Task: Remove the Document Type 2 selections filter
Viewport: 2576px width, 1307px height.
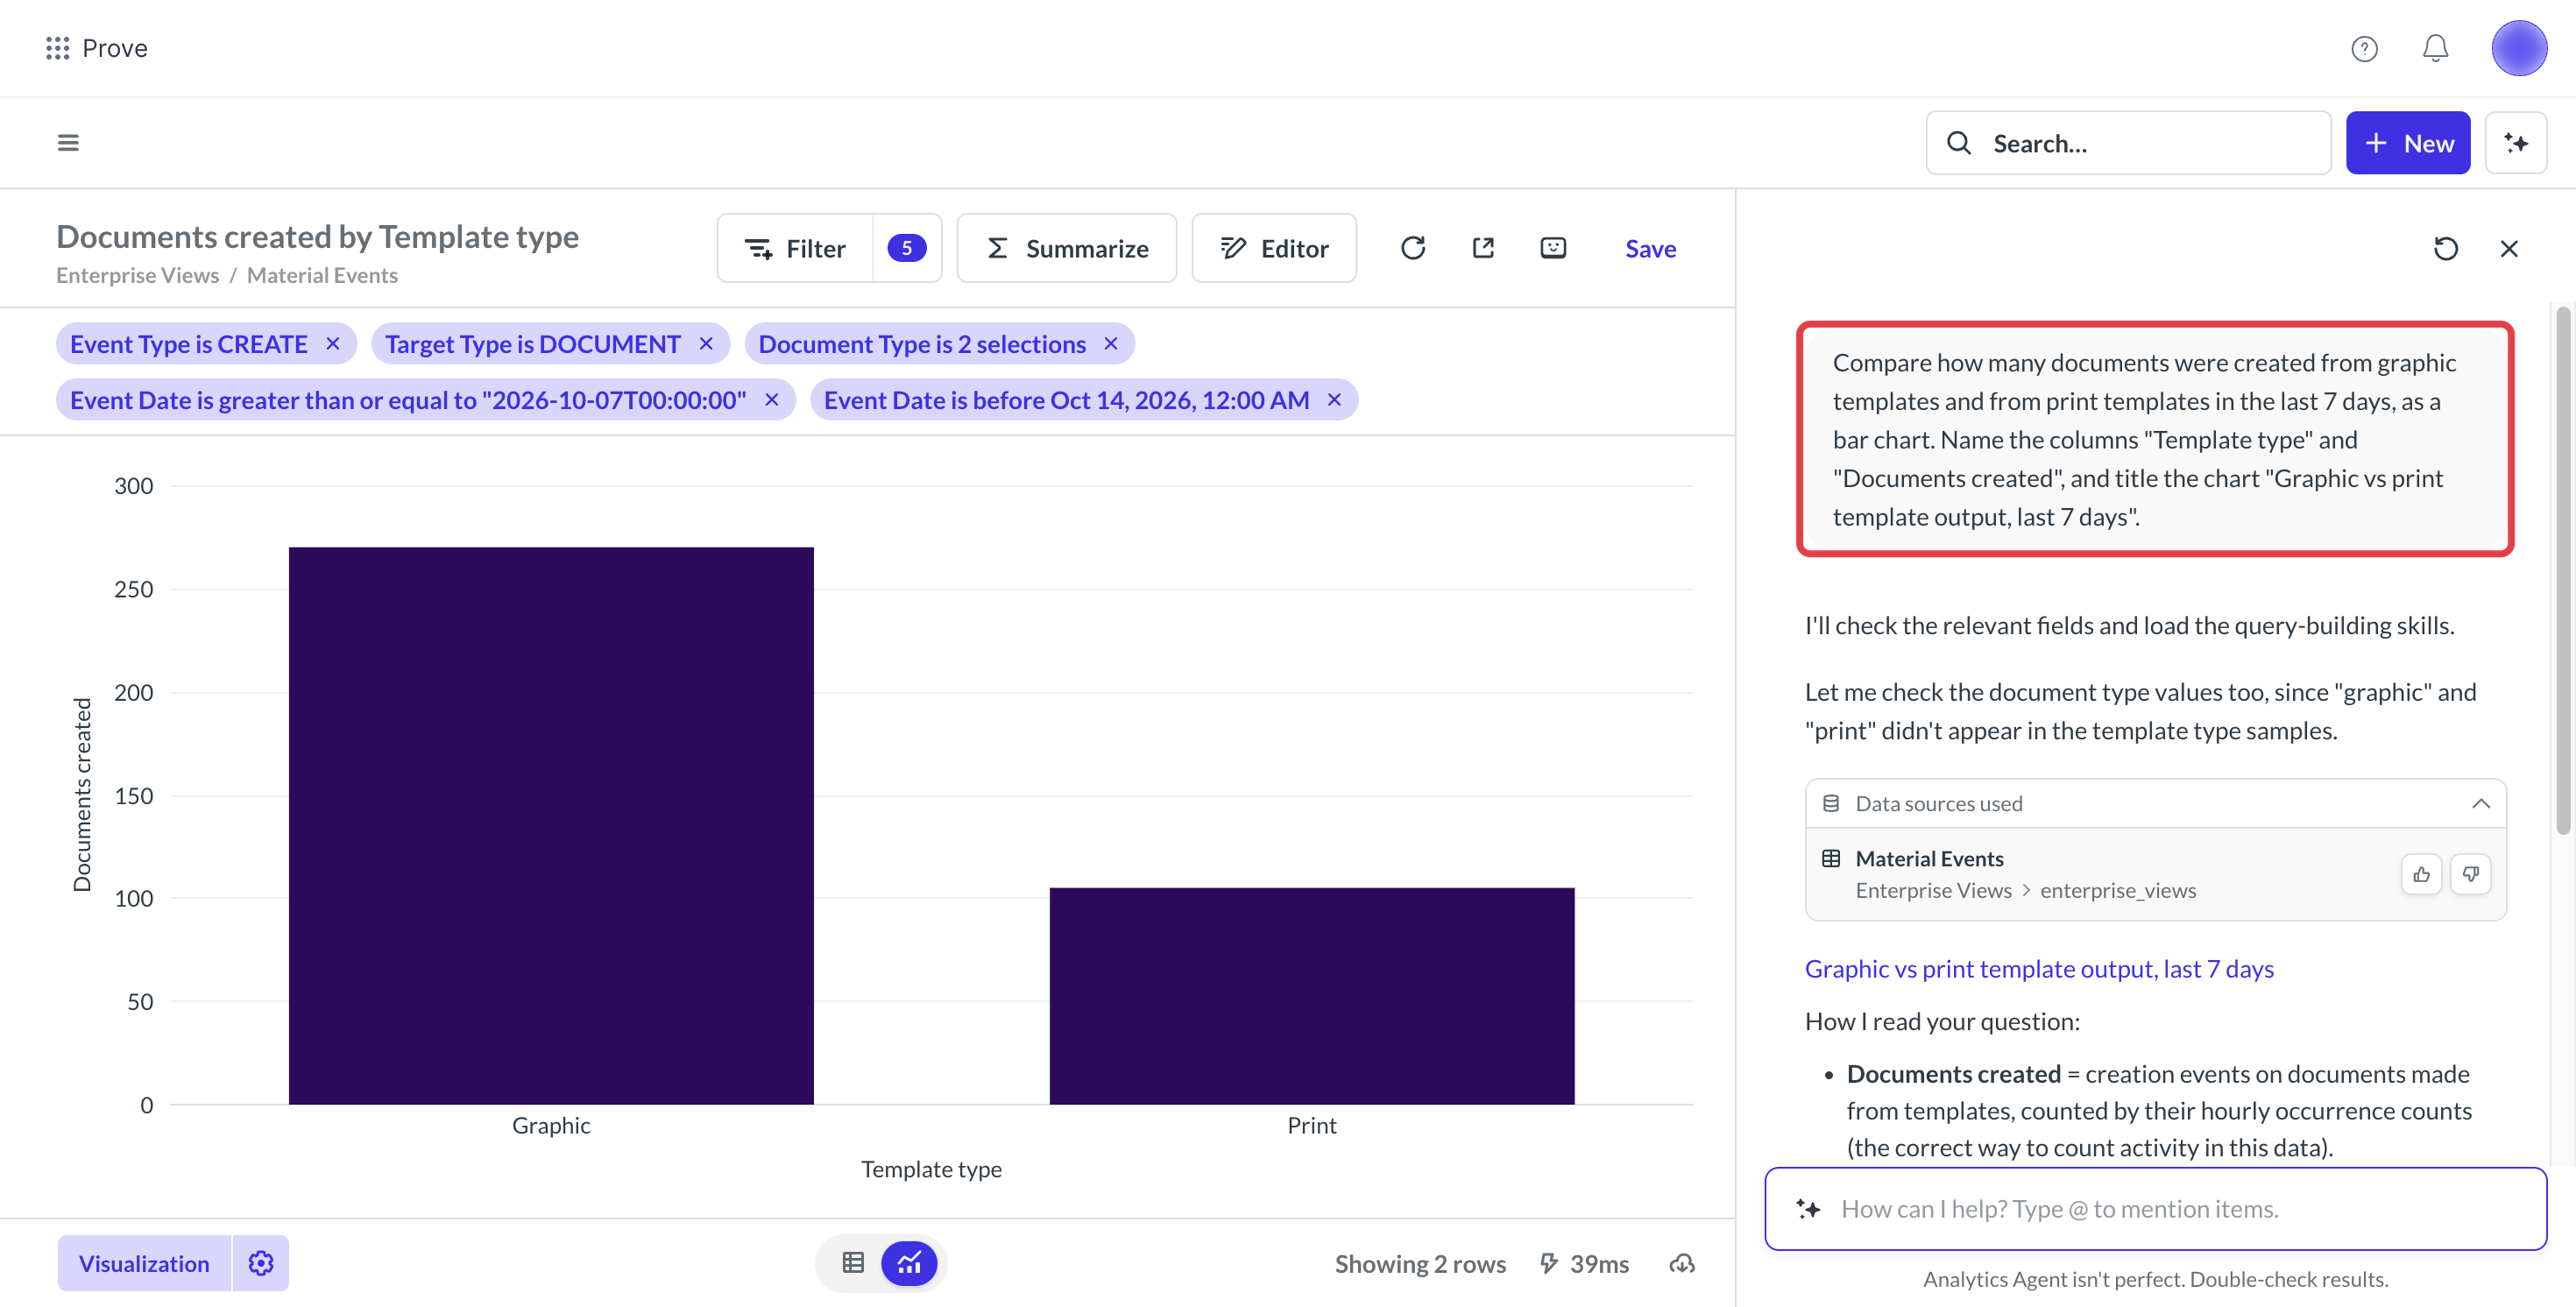Action: (x=1110, y=344)
